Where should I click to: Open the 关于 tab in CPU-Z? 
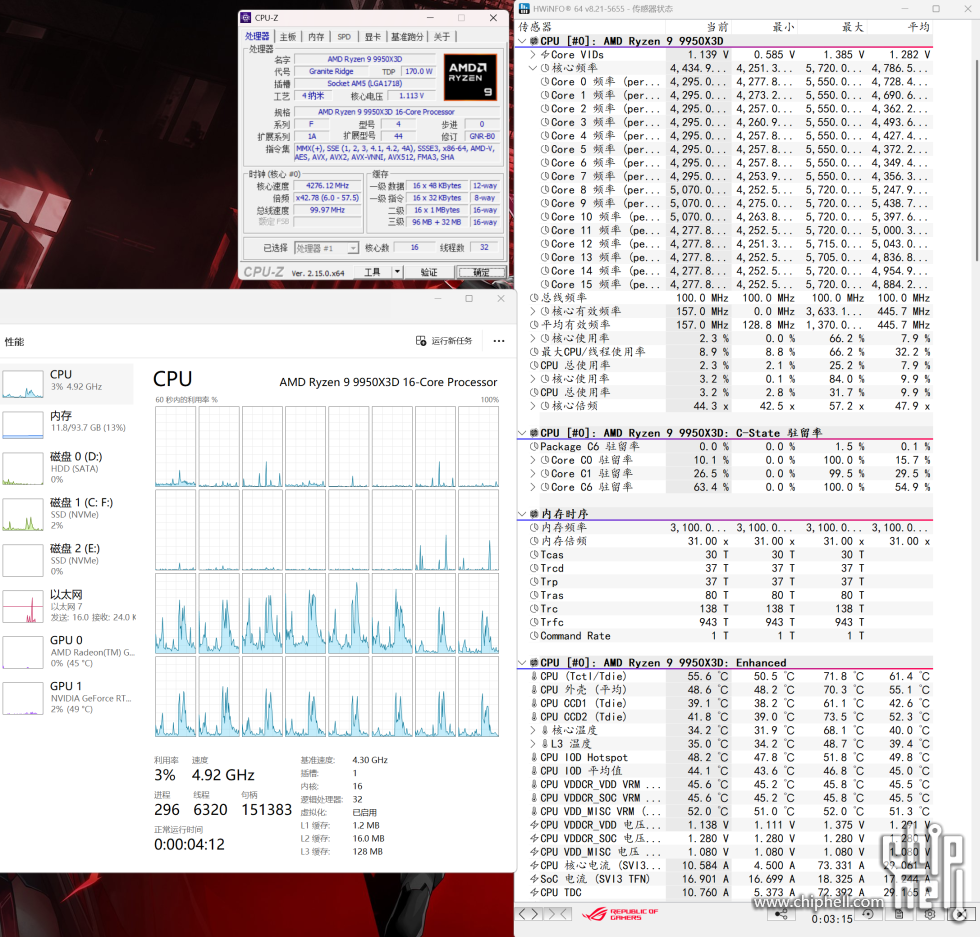[442, 37]
